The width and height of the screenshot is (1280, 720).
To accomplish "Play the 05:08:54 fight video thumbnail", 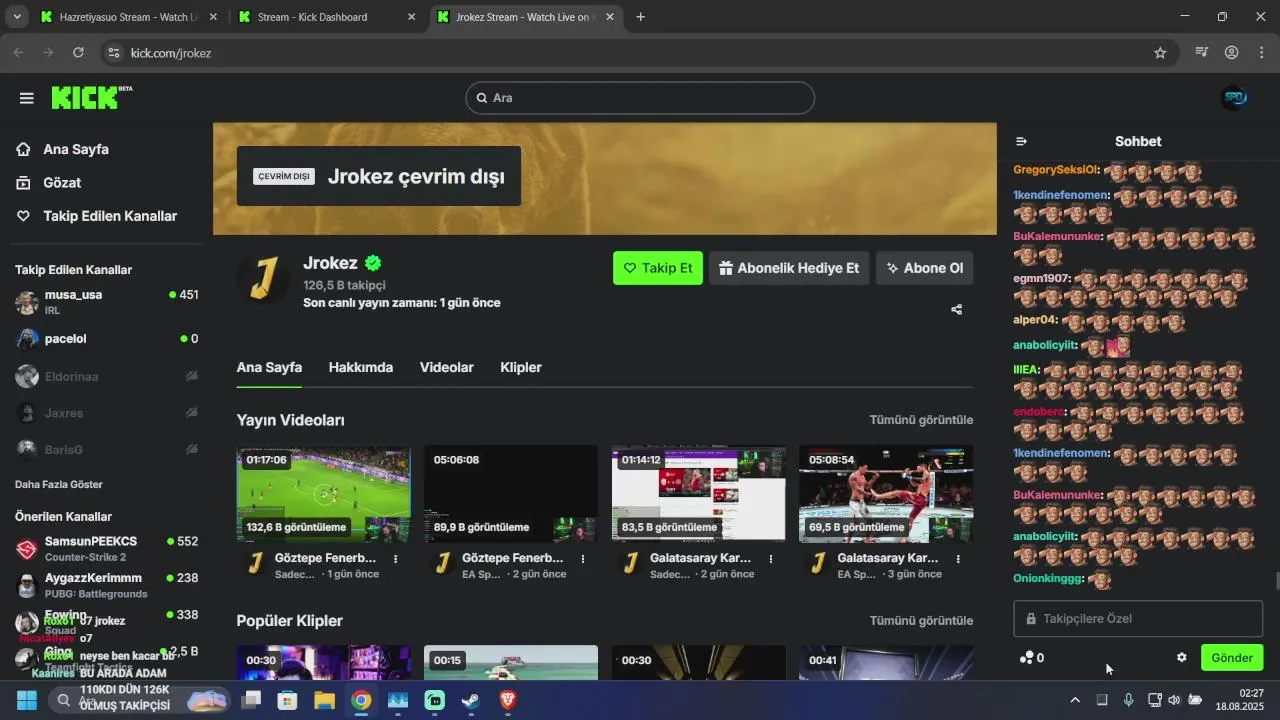I will tap(886, 494).
